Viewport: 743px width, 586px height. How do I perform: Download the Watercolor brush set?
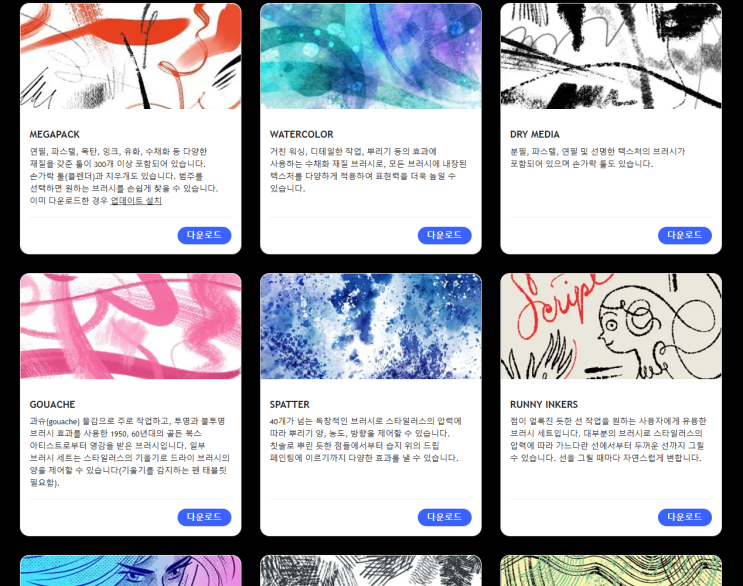(444, 235)
